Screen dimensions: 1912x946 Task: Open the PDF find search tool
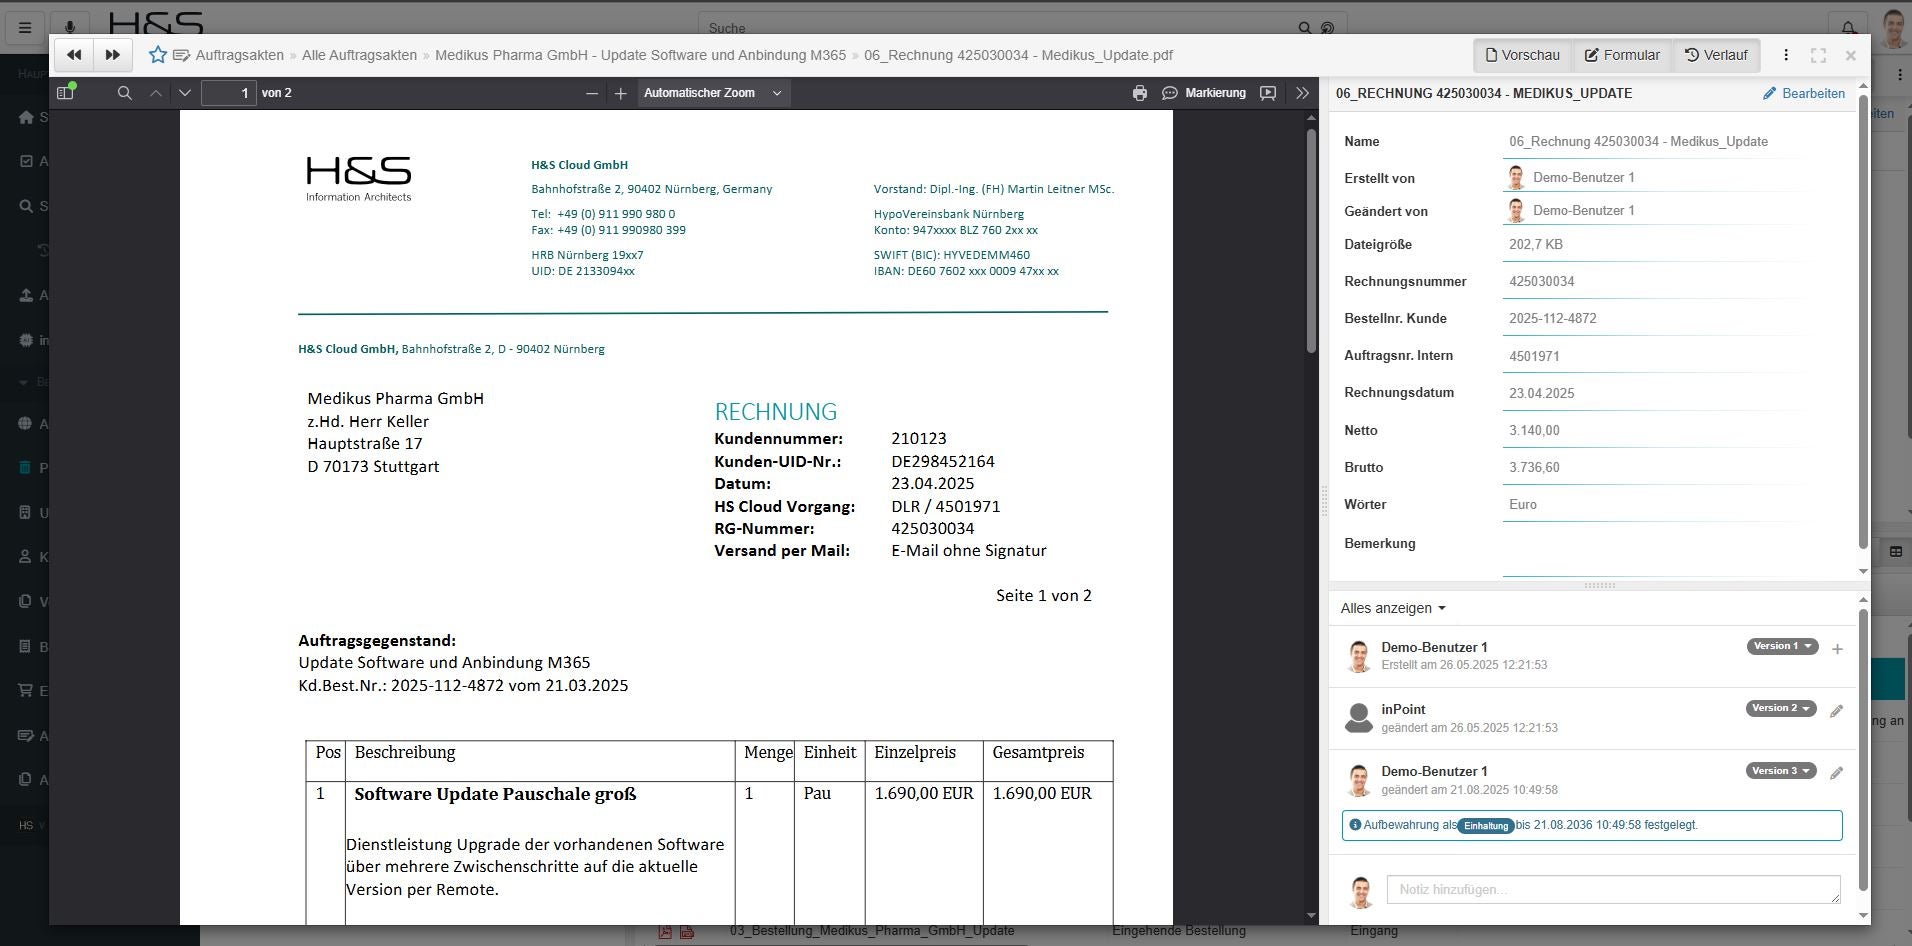[125, 93]
